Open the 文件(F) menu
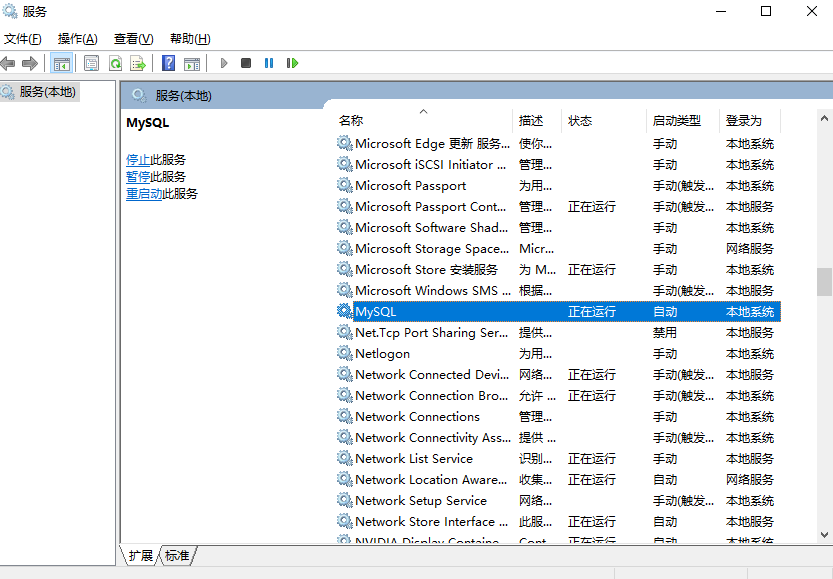 click(22, 39)
